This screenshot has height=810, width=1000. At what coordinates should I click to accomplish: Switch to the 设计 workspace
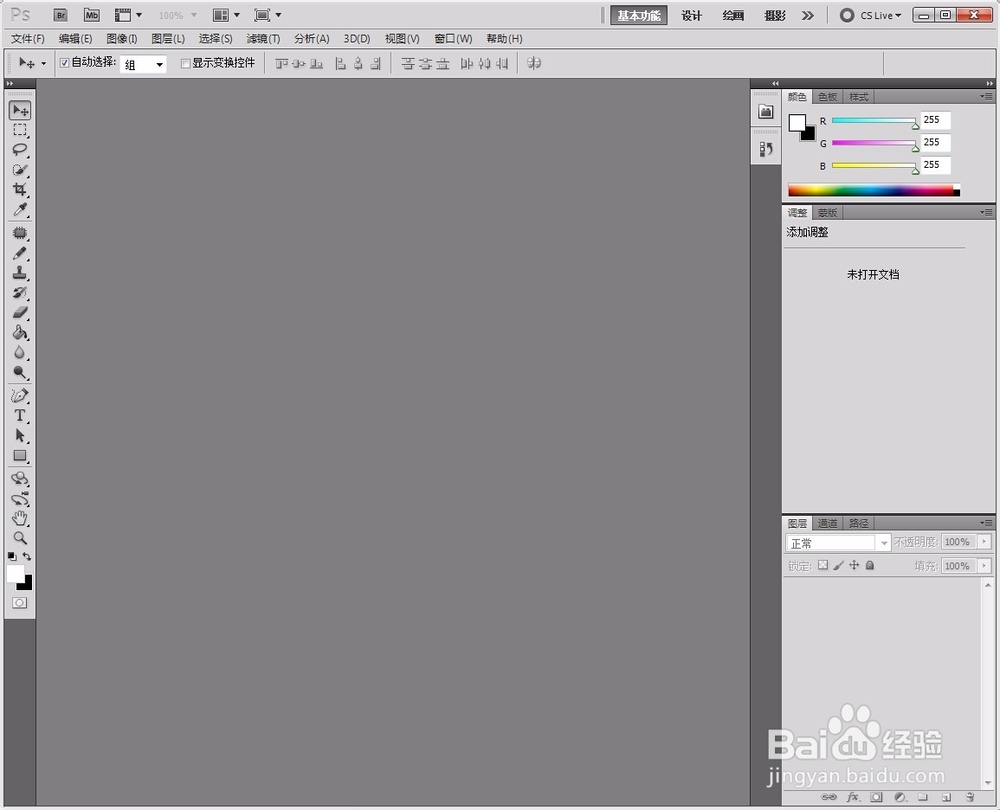[691, 15]
